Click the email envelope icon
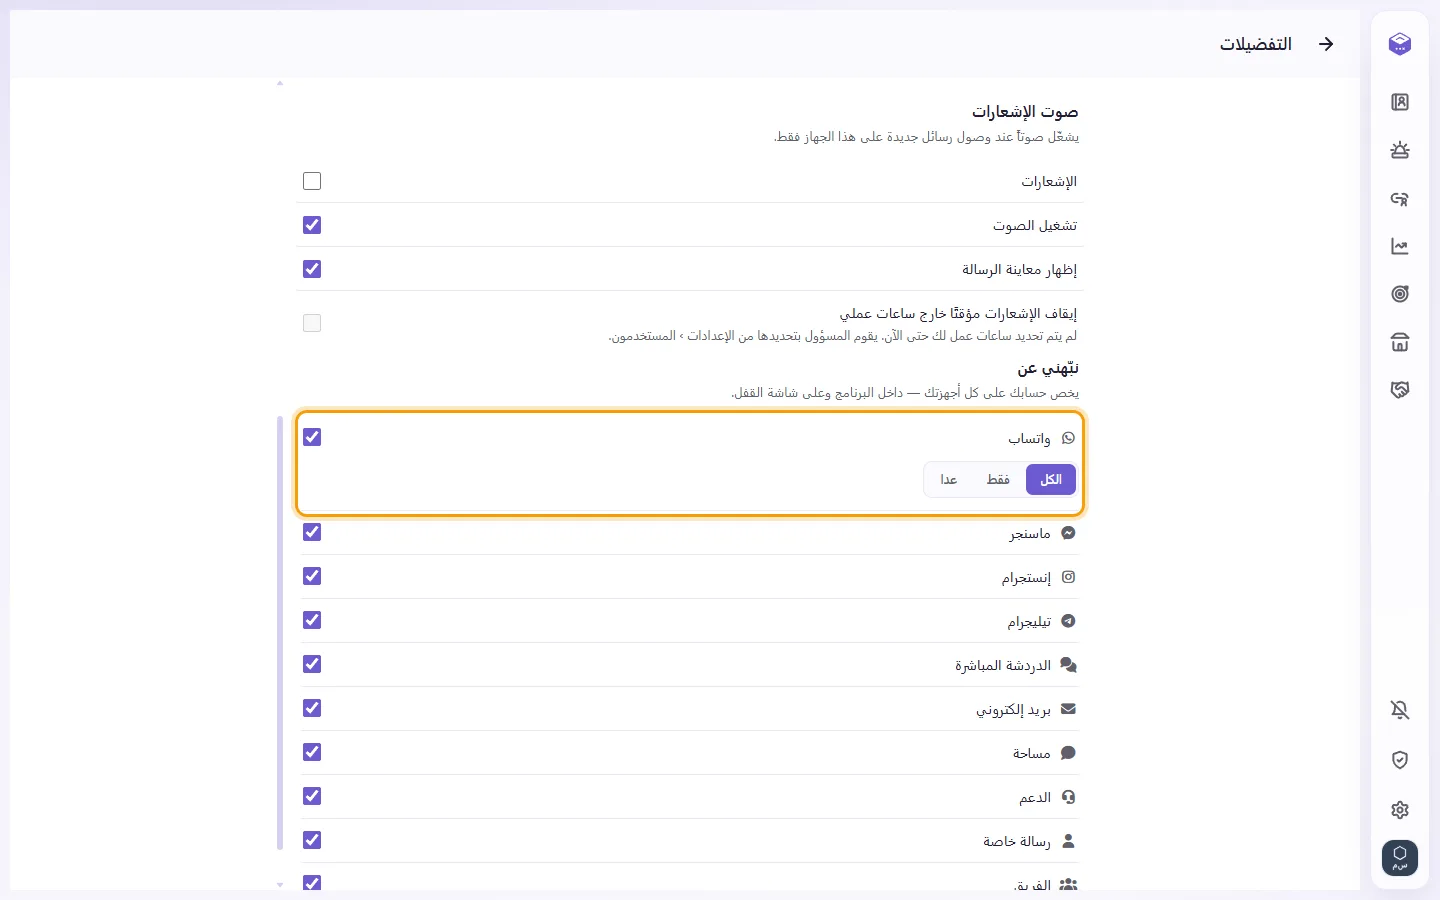The width and height of the screenshot is (1440, 900). (1068, 709)
